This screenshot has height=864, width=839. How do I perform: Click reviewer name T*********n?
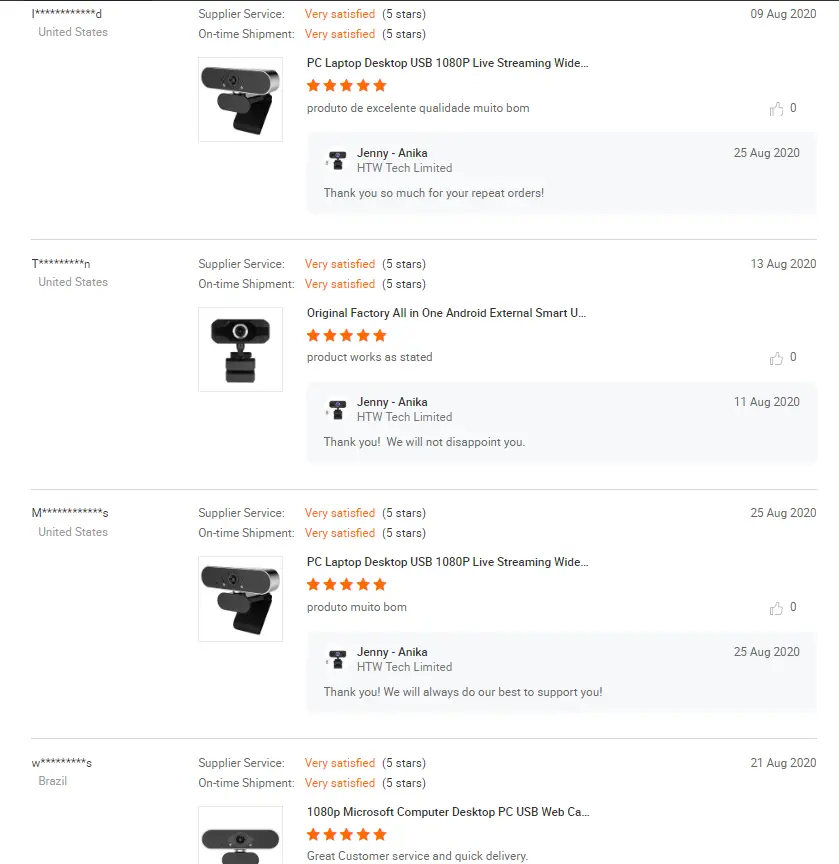coord(61,264)
